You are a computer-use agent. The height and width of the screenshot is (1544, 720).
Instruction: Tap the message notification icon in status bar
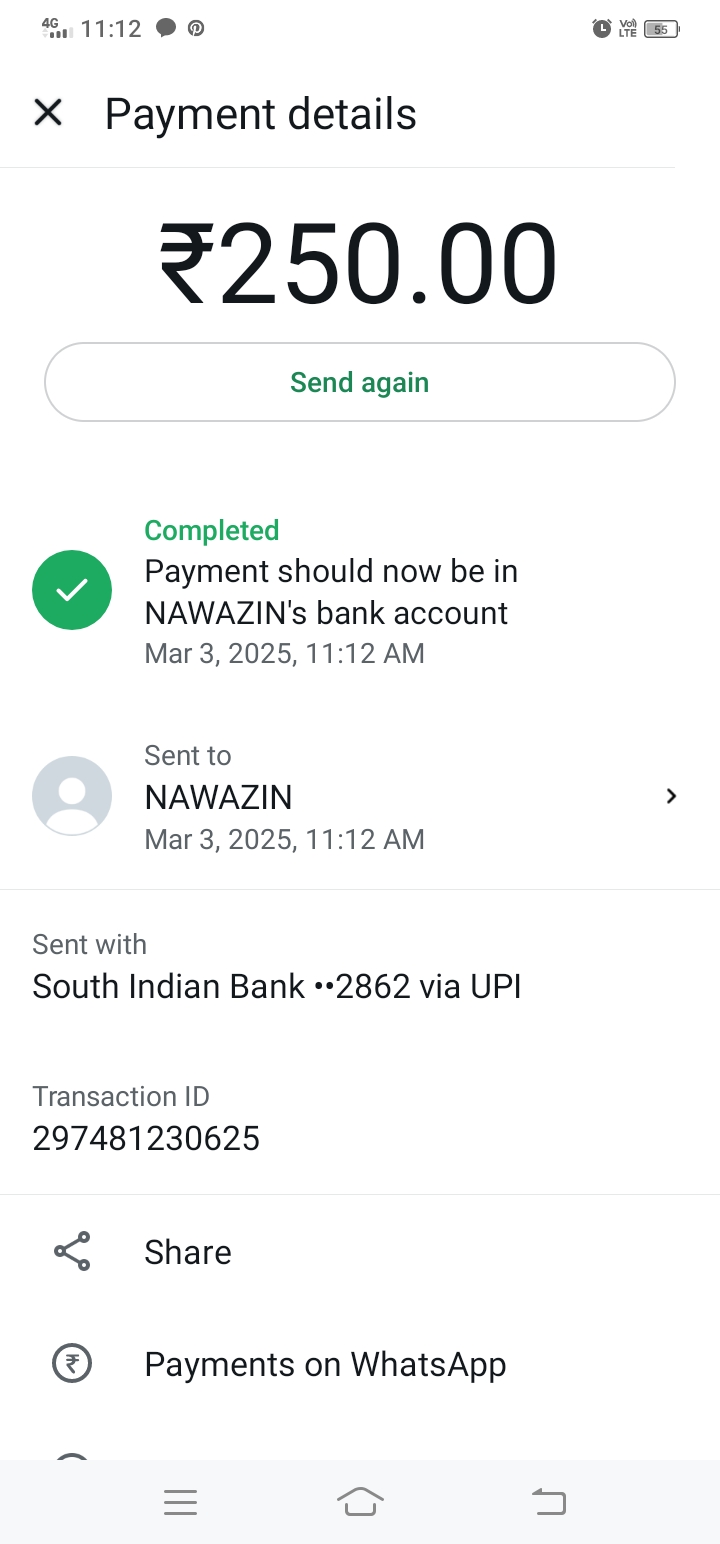166,28
